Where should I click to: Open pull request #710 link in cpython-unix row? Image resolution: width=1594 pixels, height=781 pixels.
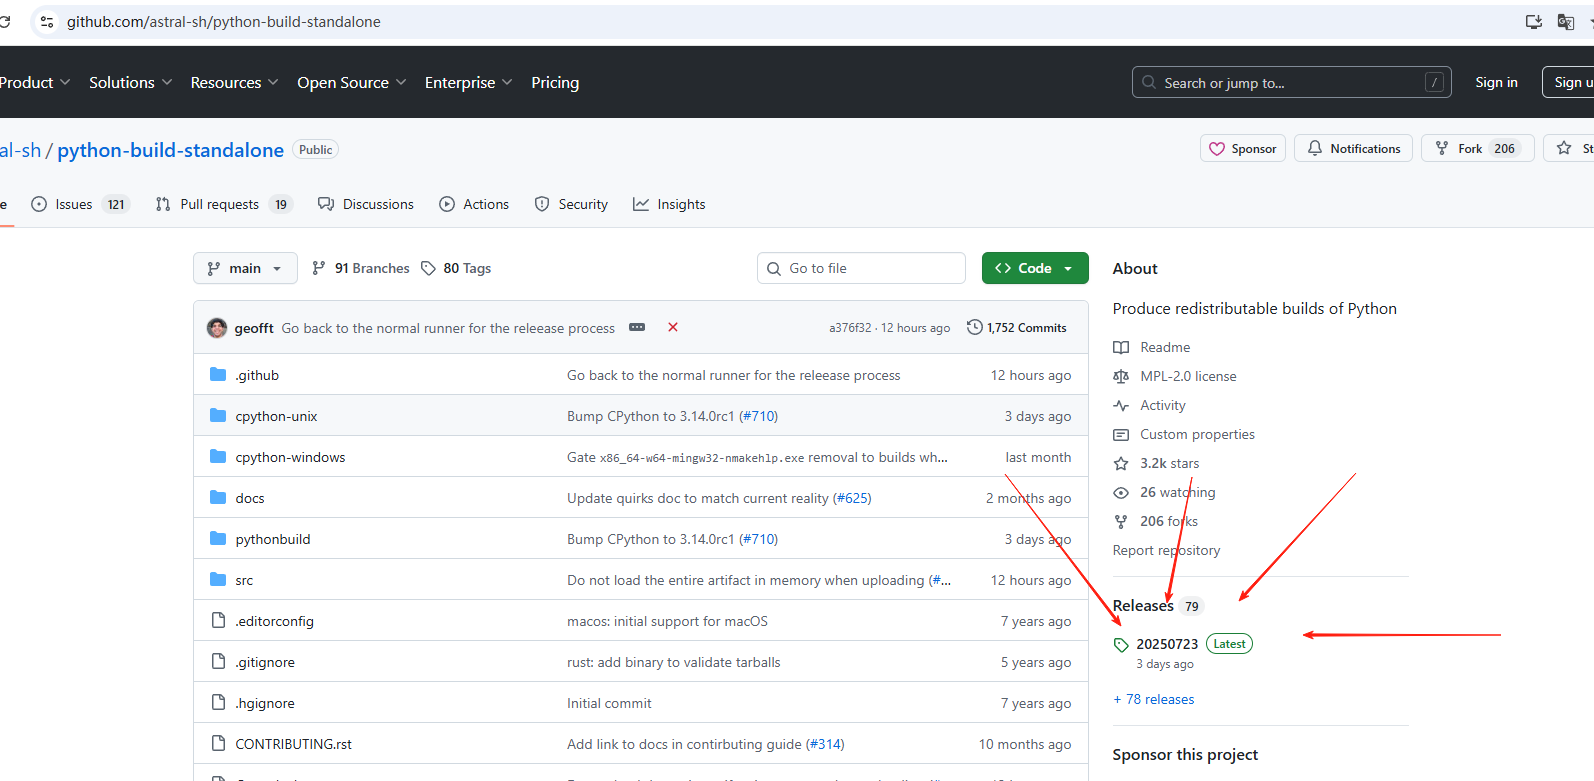[x=758, y=416]
